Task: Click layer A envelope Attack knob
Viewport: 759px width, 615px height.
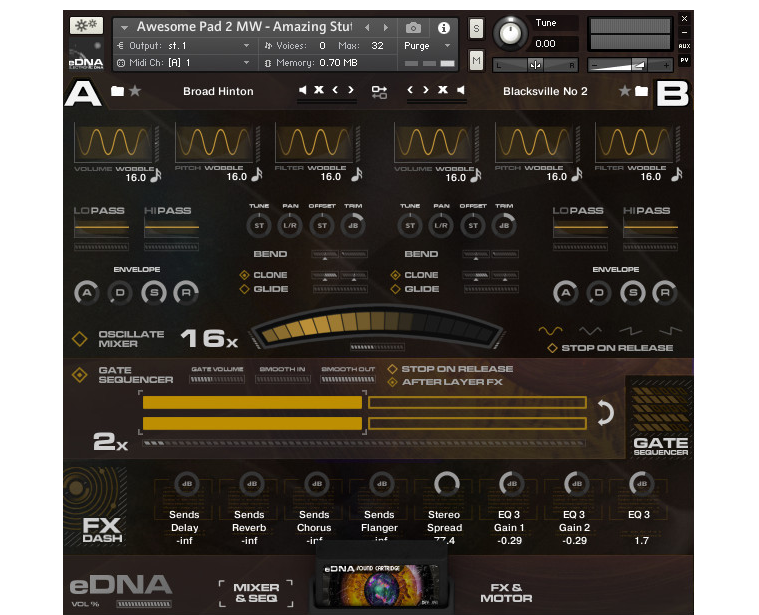Action: [x=87, y=292]
